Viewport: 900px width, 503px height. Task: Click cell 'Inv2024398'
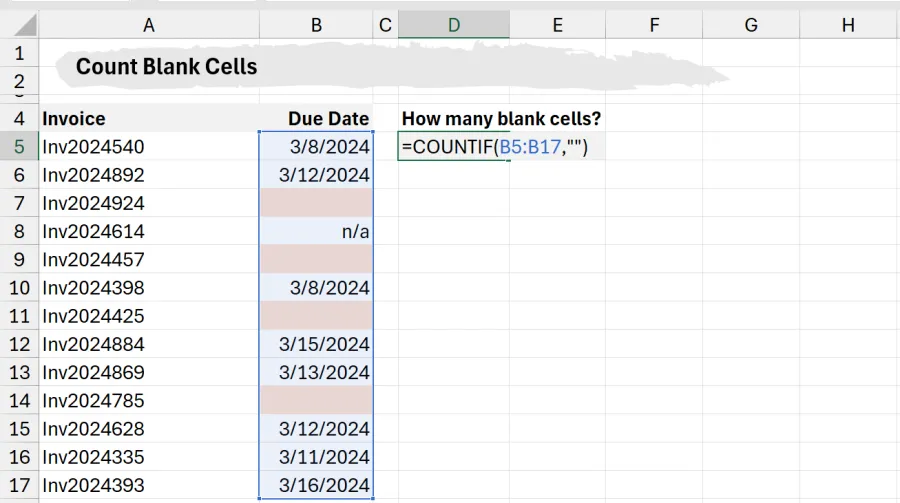[x=149, y=287]
